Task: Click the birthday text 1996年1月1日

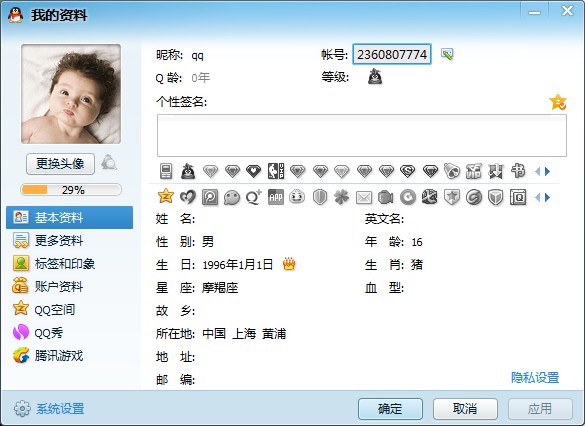Action: click(x=238, y=264)
